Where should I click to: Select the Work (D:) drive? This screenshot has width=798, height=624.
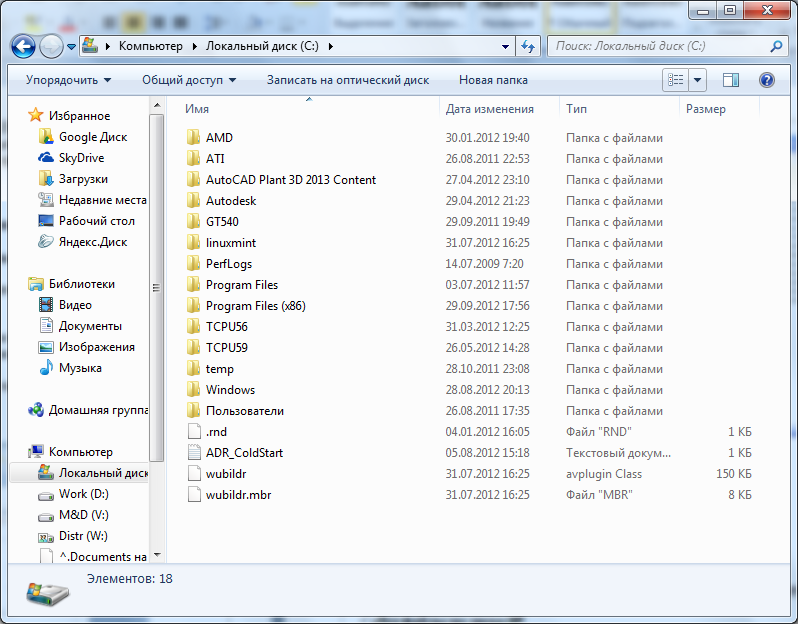coord(73,494)
